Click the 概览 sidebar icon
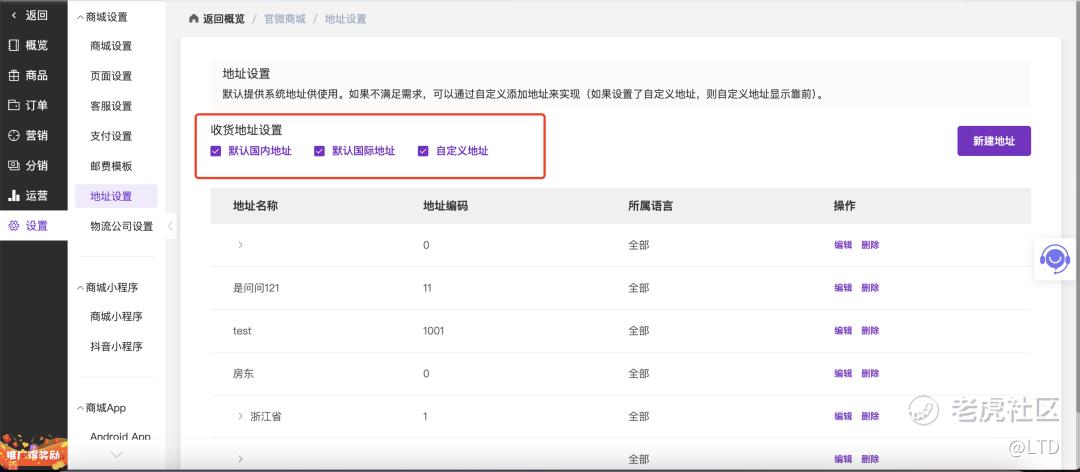1080x472 pixels. click(14, 45)
